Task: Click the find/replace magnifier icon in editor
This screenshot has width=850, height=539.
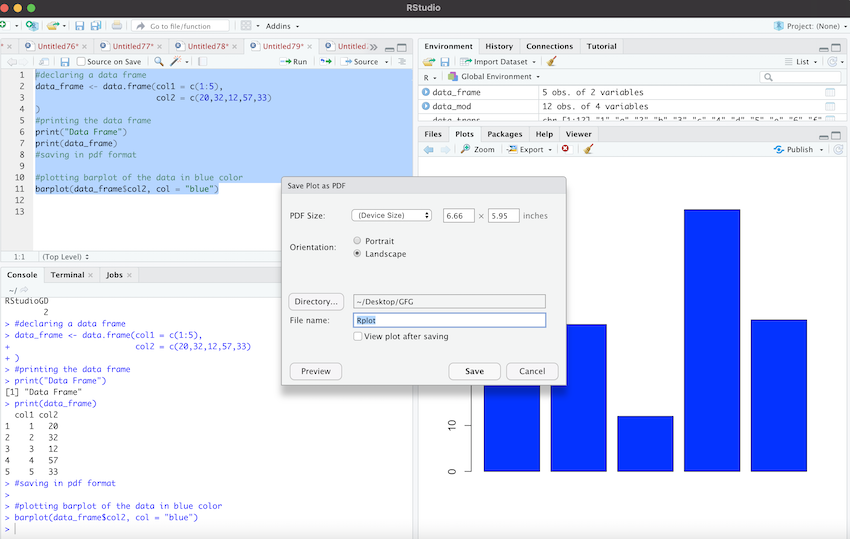Action: [158, 62]
